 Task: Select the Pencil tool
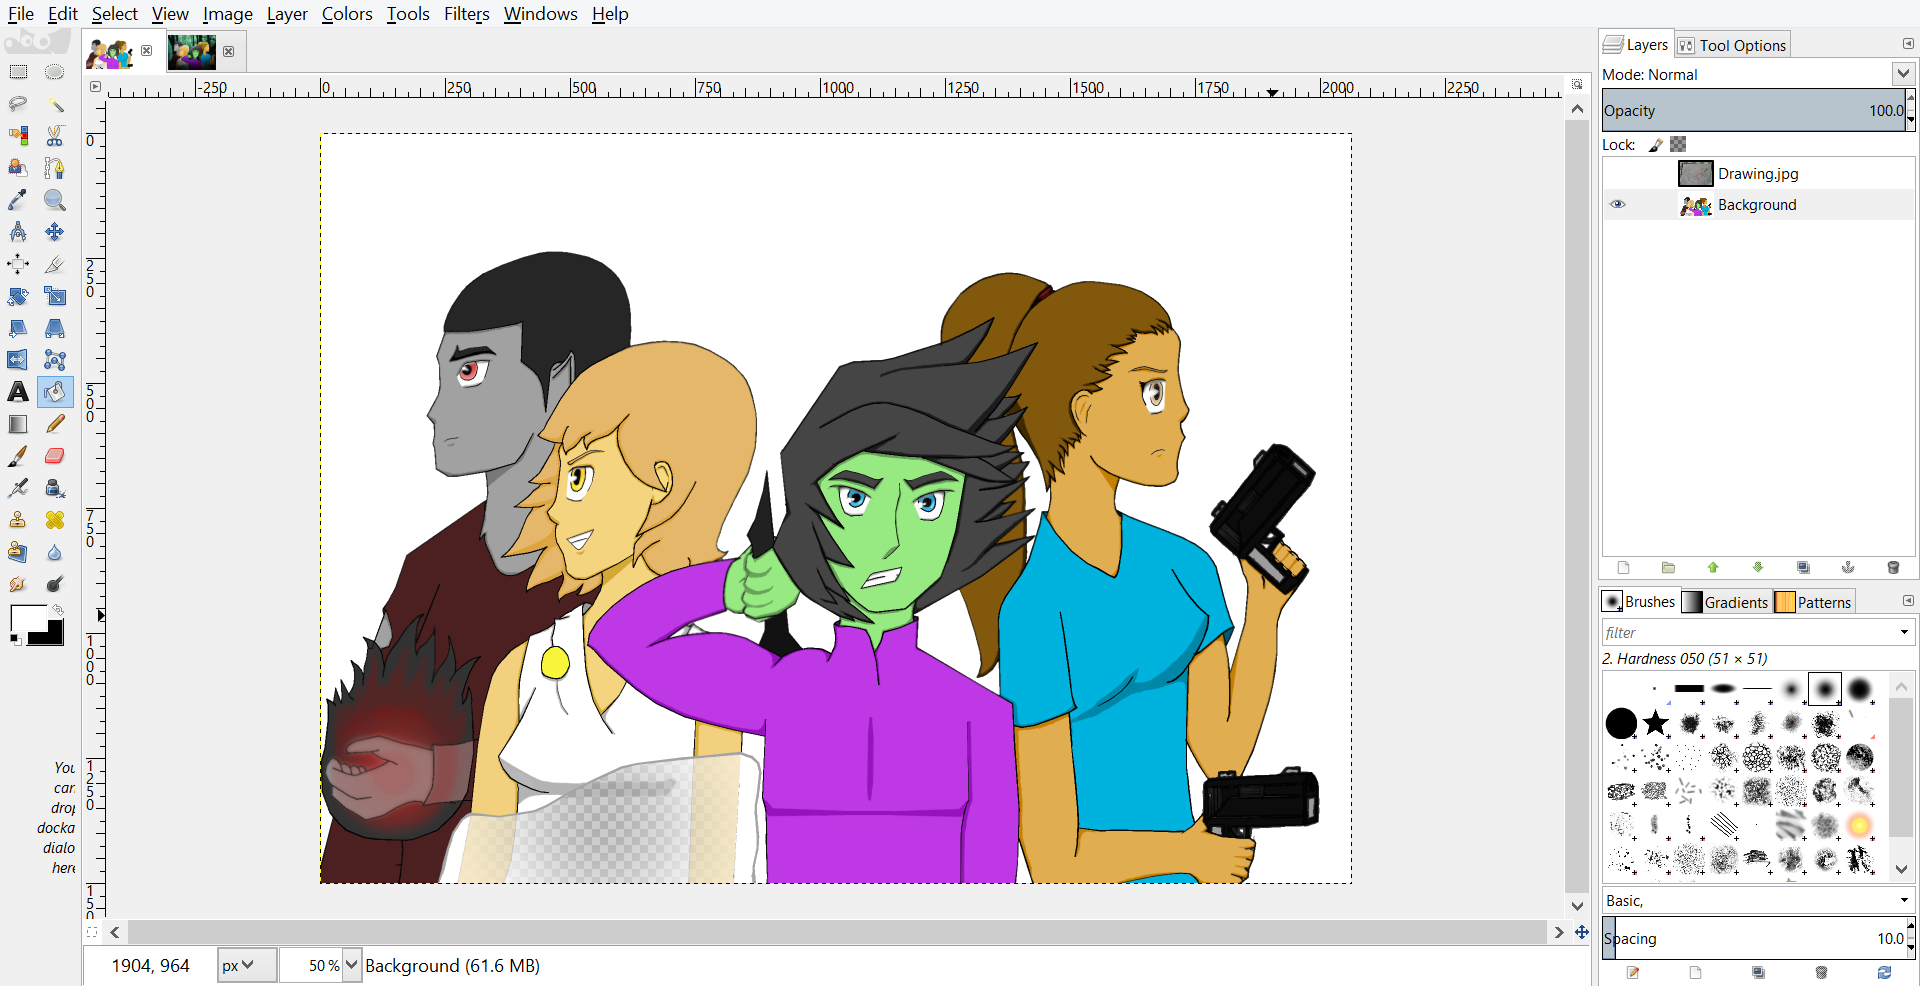coord(54,424)
